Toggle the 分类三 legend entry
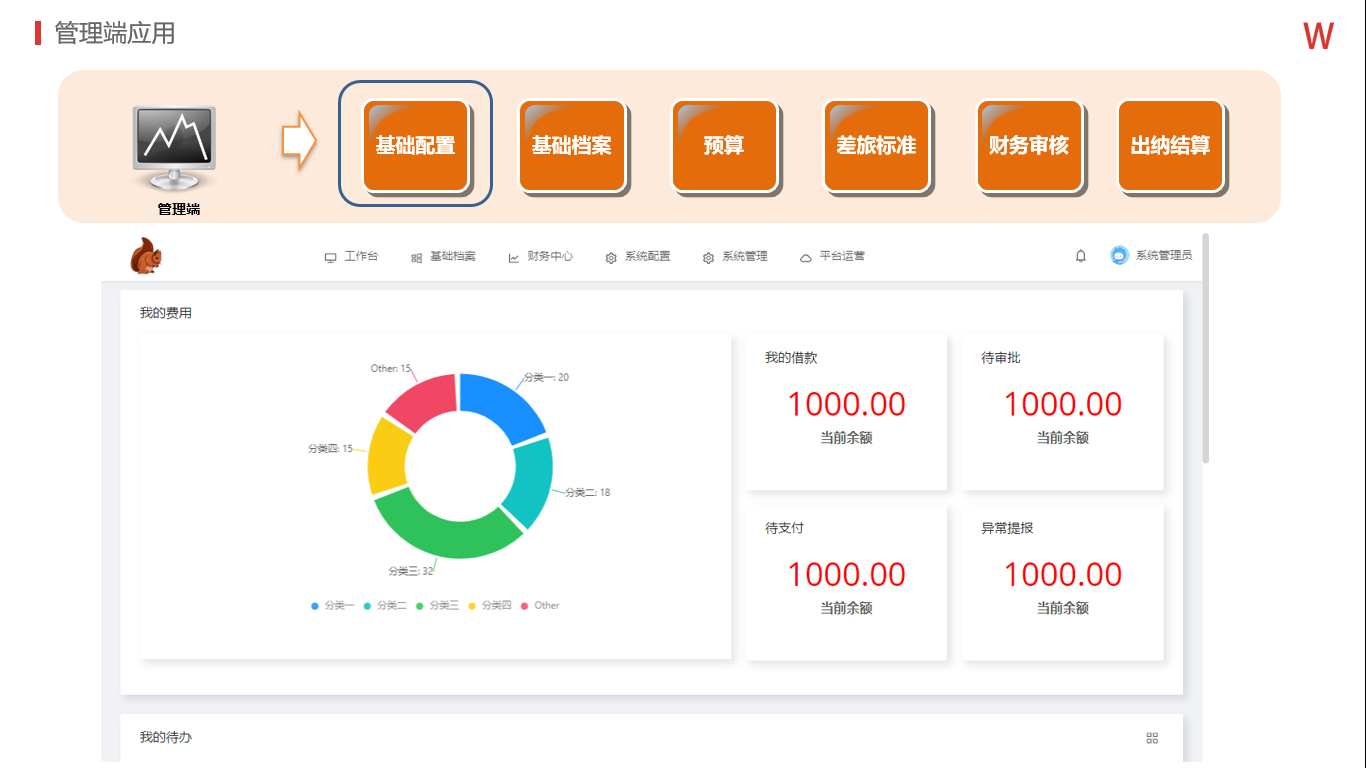 pos(438,606)
